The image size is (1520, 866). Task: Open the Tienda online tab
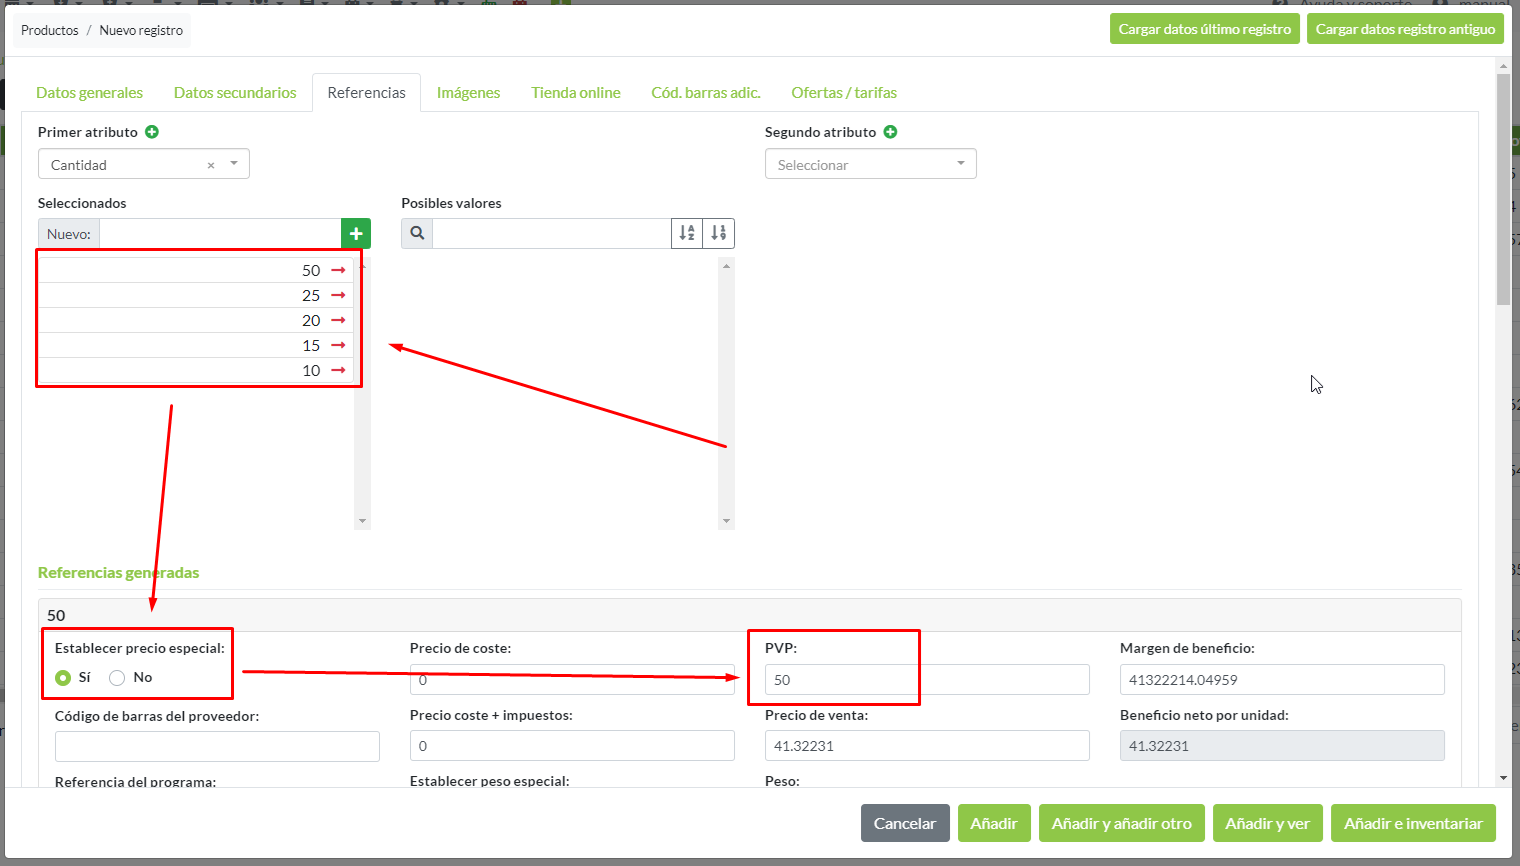click(x=575, y=93)
